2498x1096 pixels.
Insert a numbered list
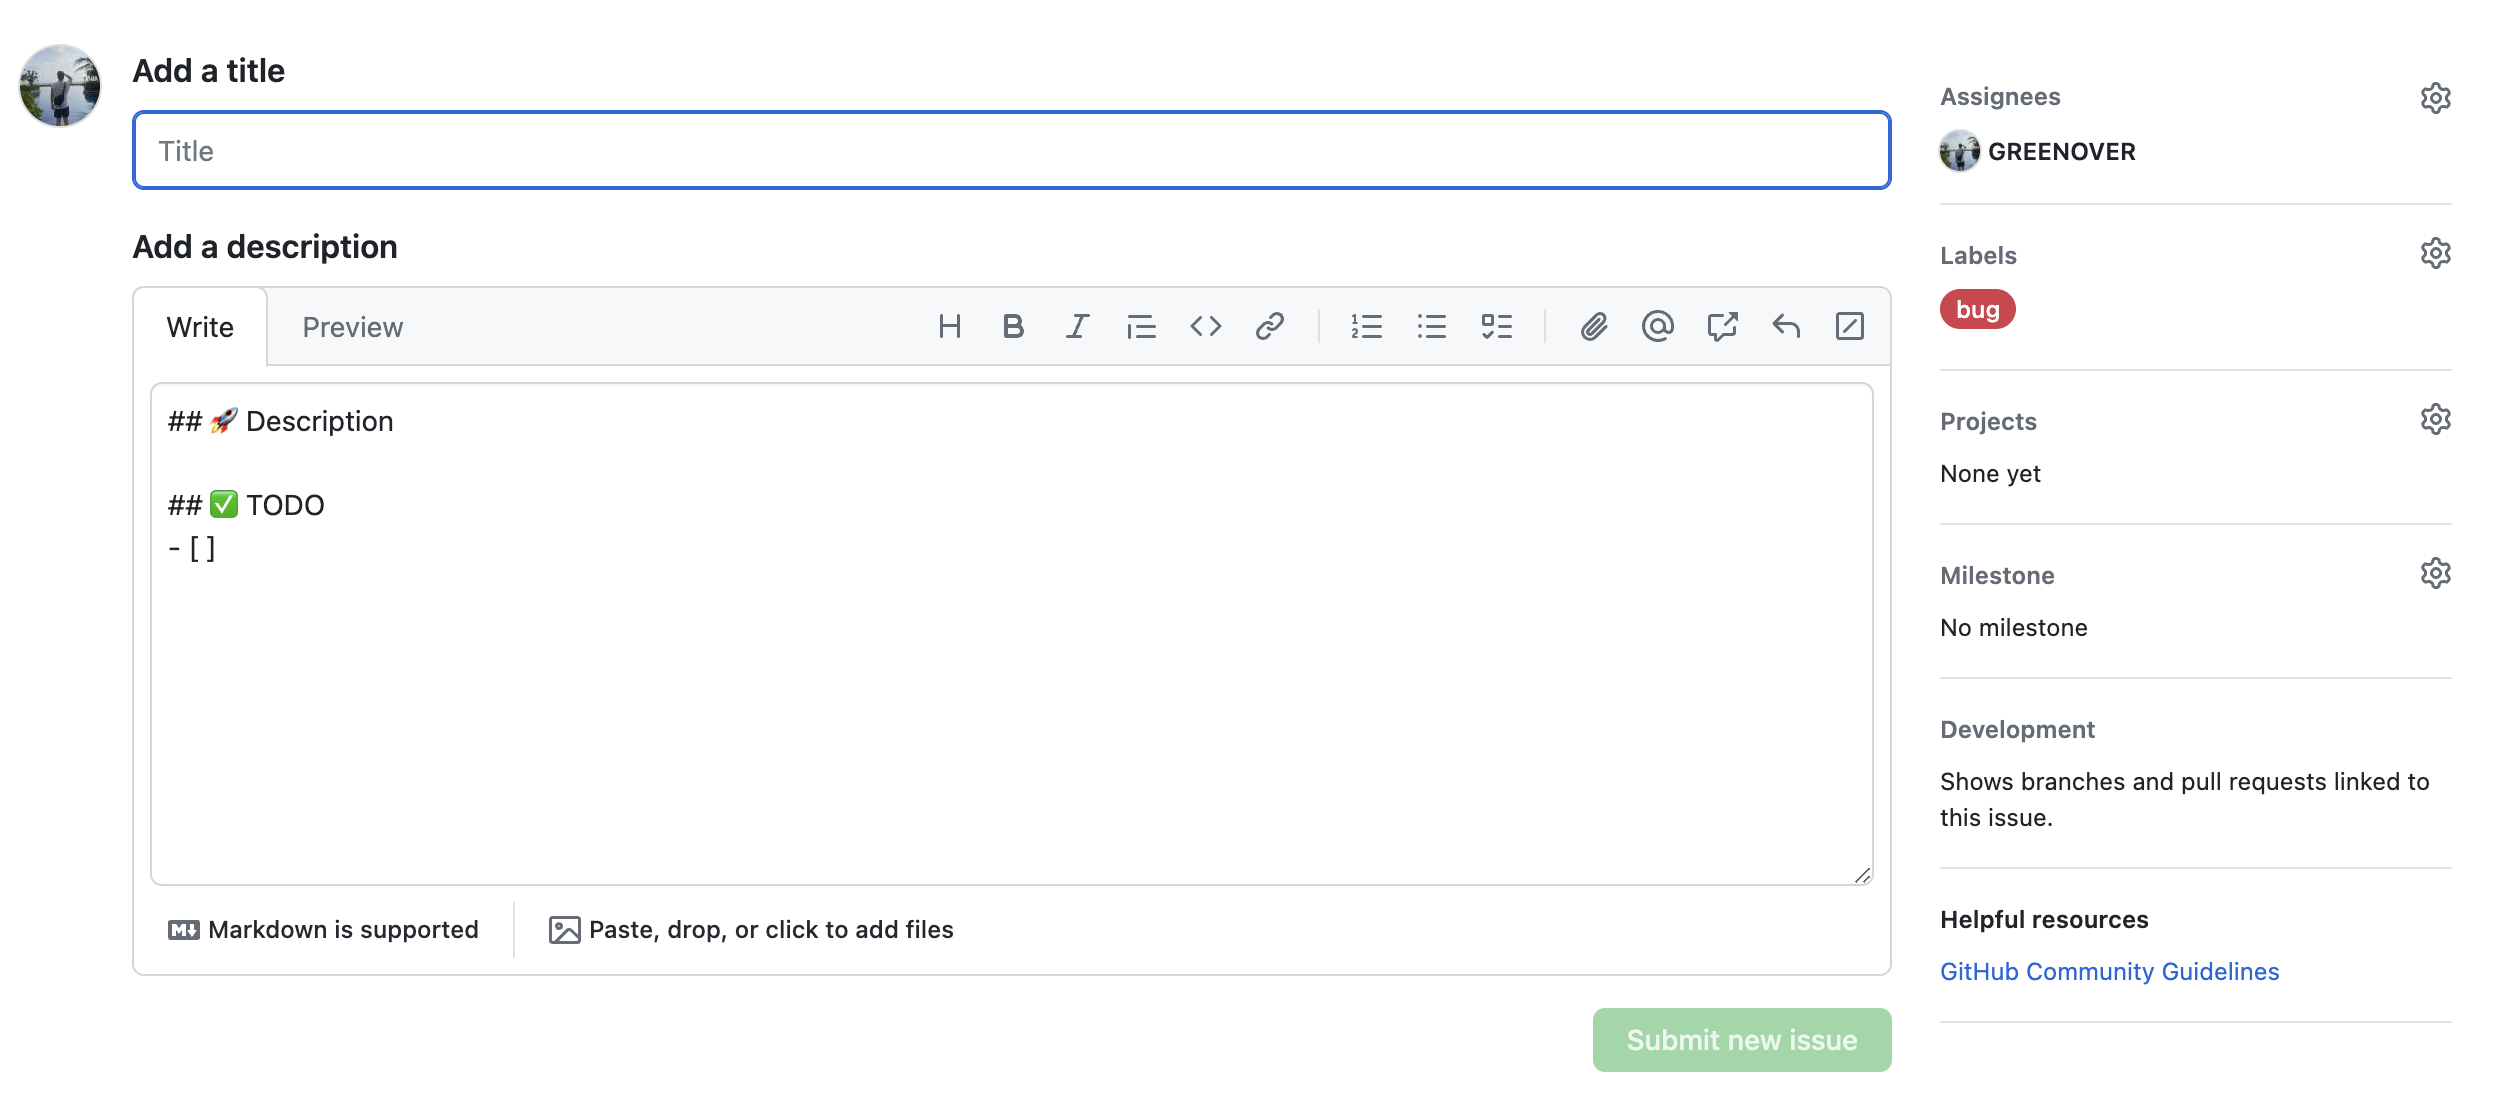pyautogui.click(x=1366, y=327)
